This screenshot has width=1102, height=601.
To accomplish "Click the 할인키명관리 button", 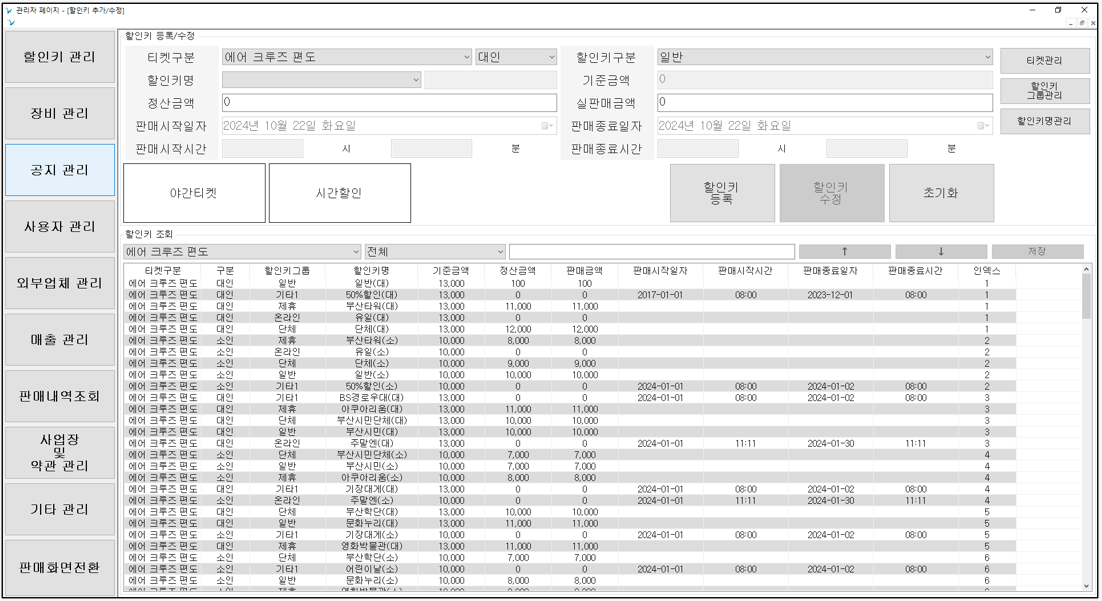I will coord(1044,121).
